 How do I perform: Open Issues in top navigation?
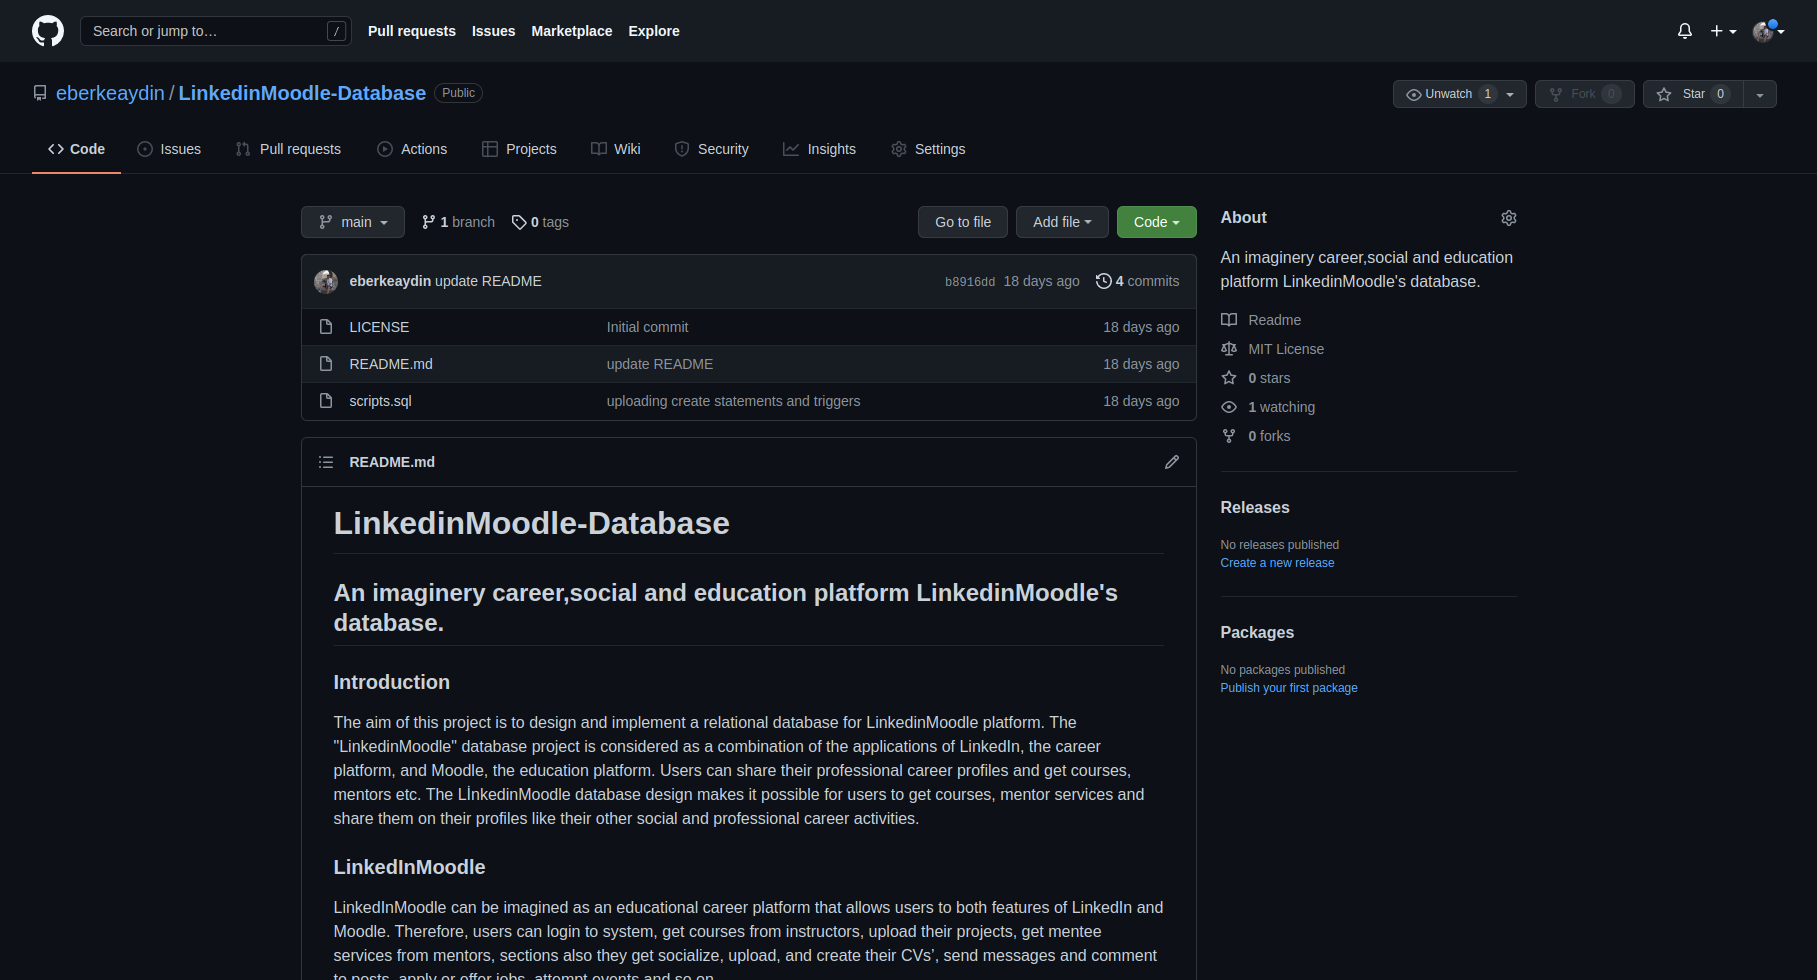[x=493, y=31]
